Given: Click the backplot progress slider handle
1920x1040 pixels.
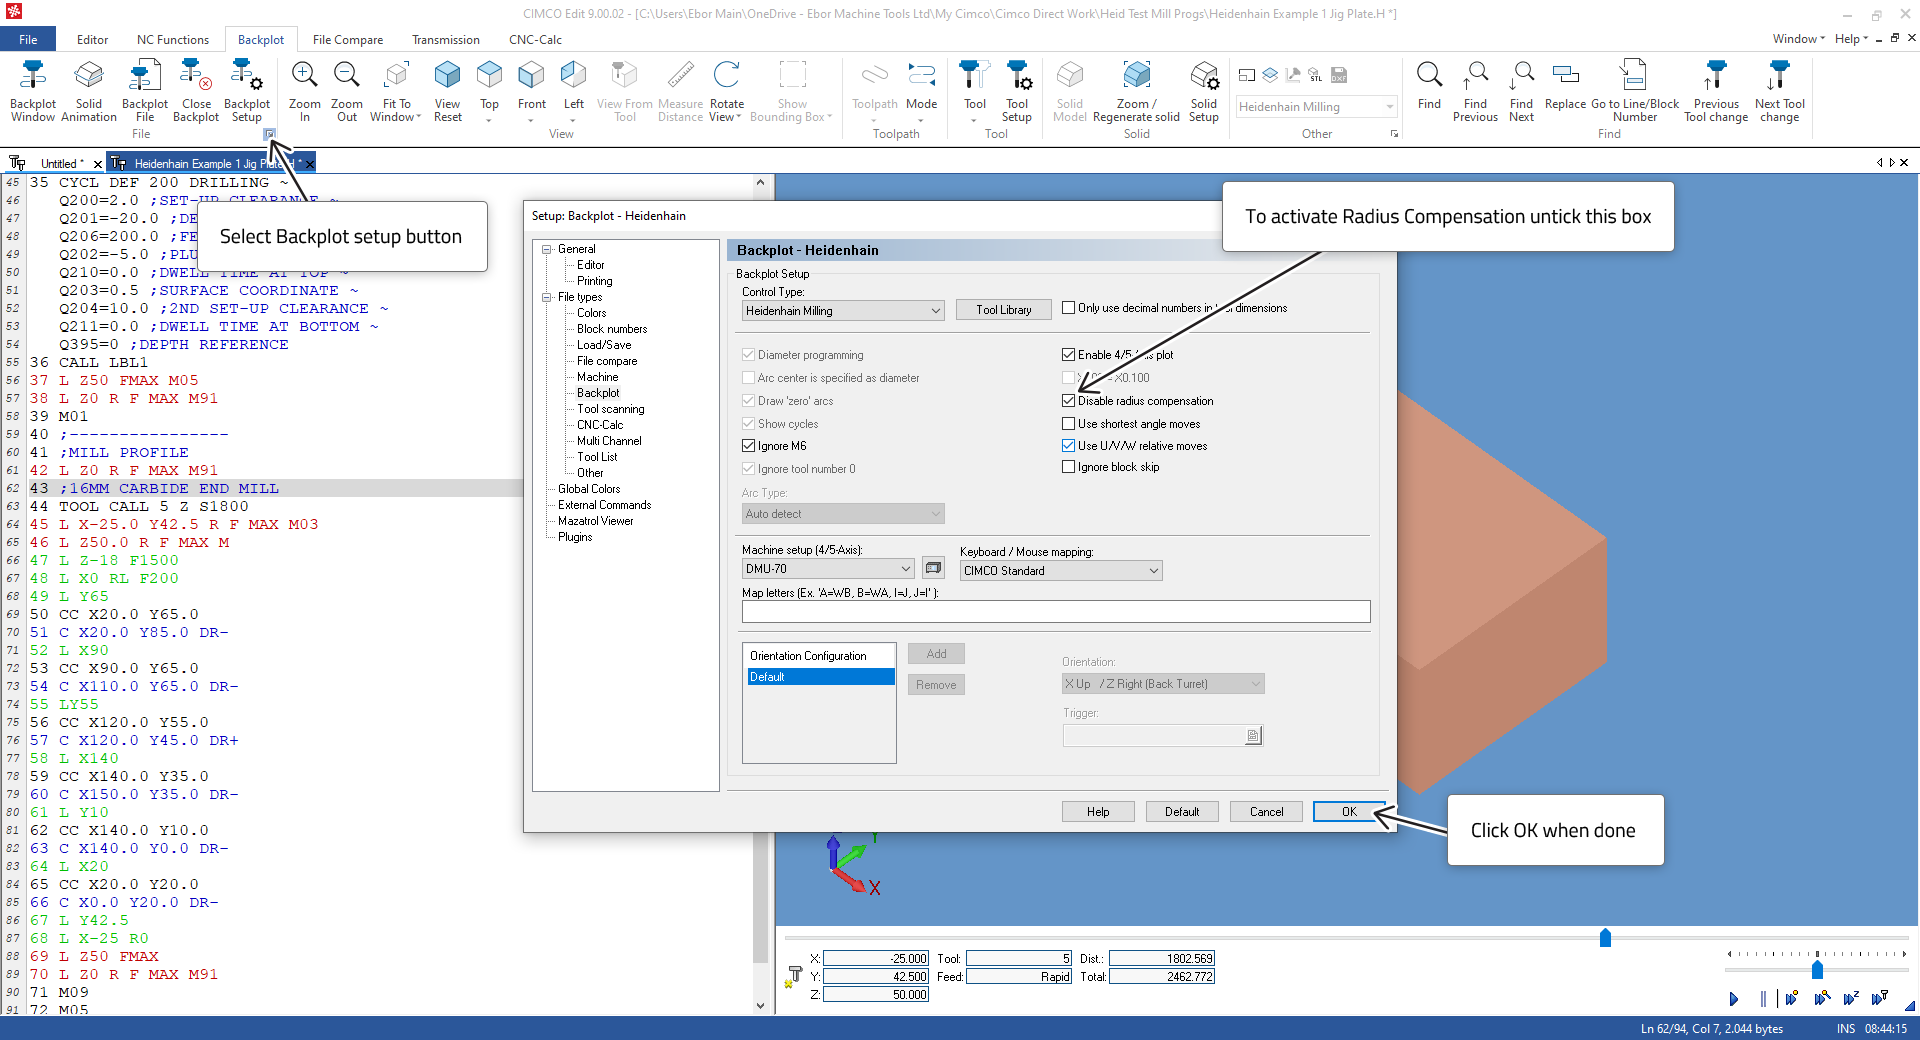Looking at the screenshot, I should (1605, 938).
